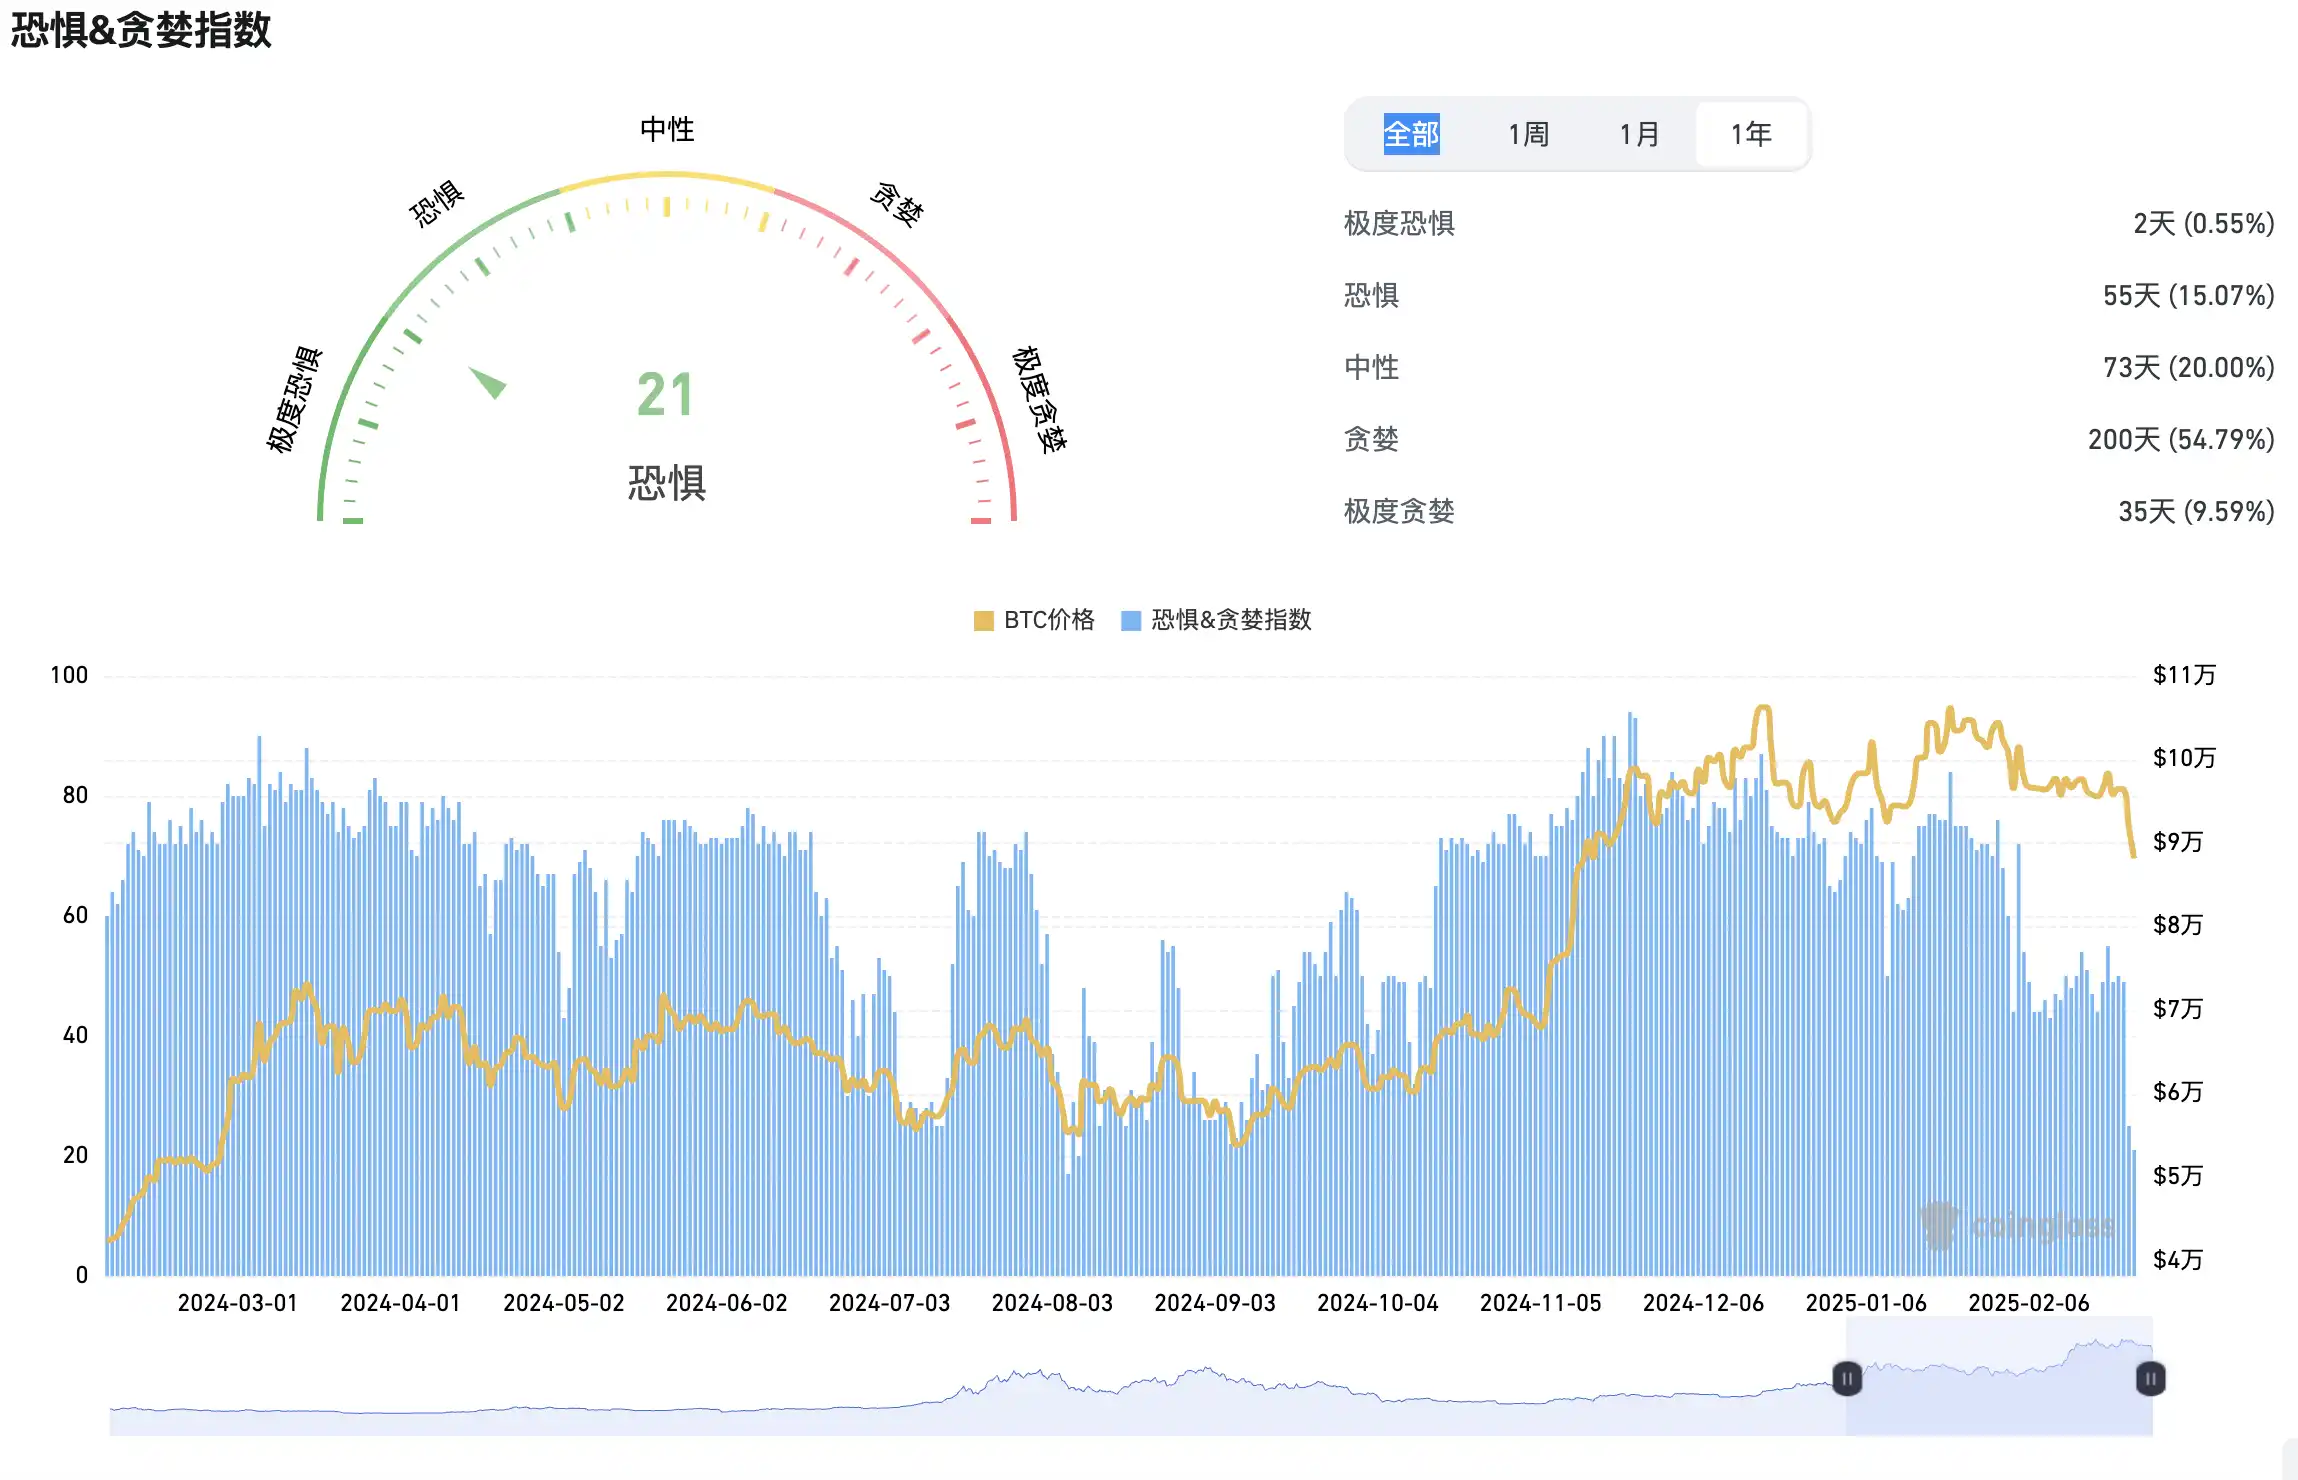Select the 全部 time range tab
Viewport: 2298px width, 1480px height.
point(1411,134)
